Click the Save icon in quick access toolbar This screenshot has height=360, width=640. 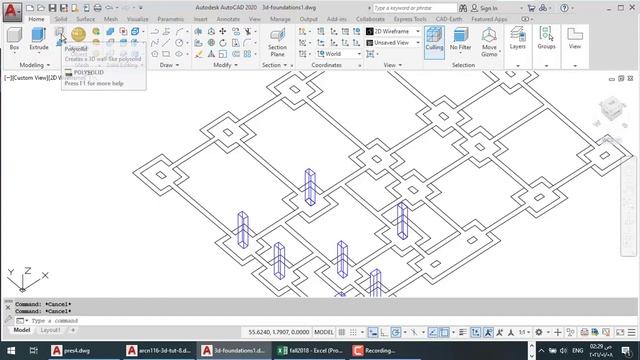point(52,8)
